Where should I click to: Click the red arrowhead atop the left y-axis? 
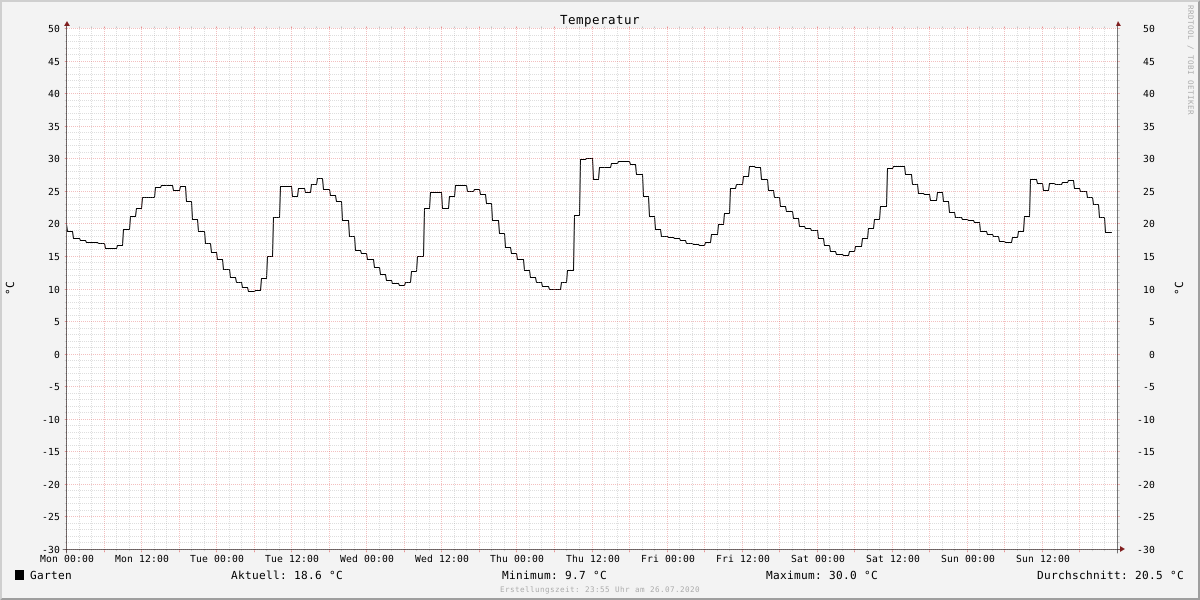click(67, 23)
